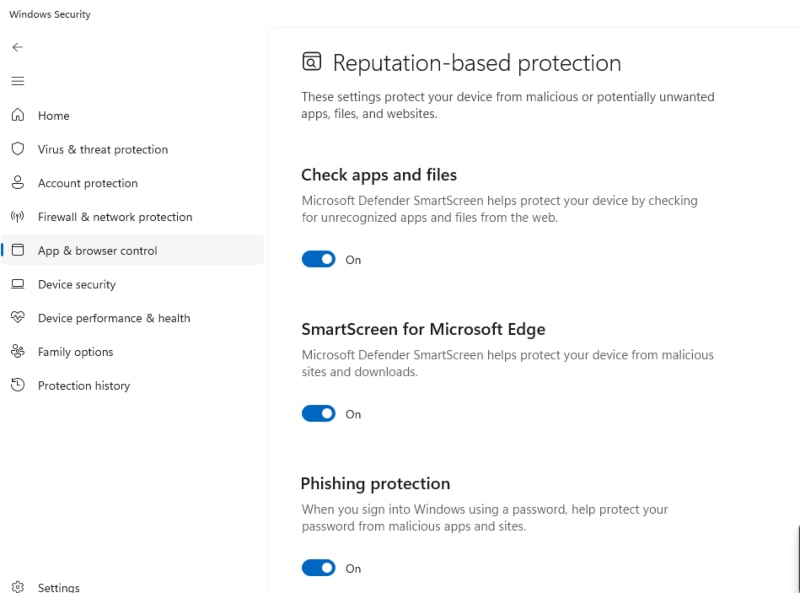
Task: Click the Home house icon
Action: 17,115
